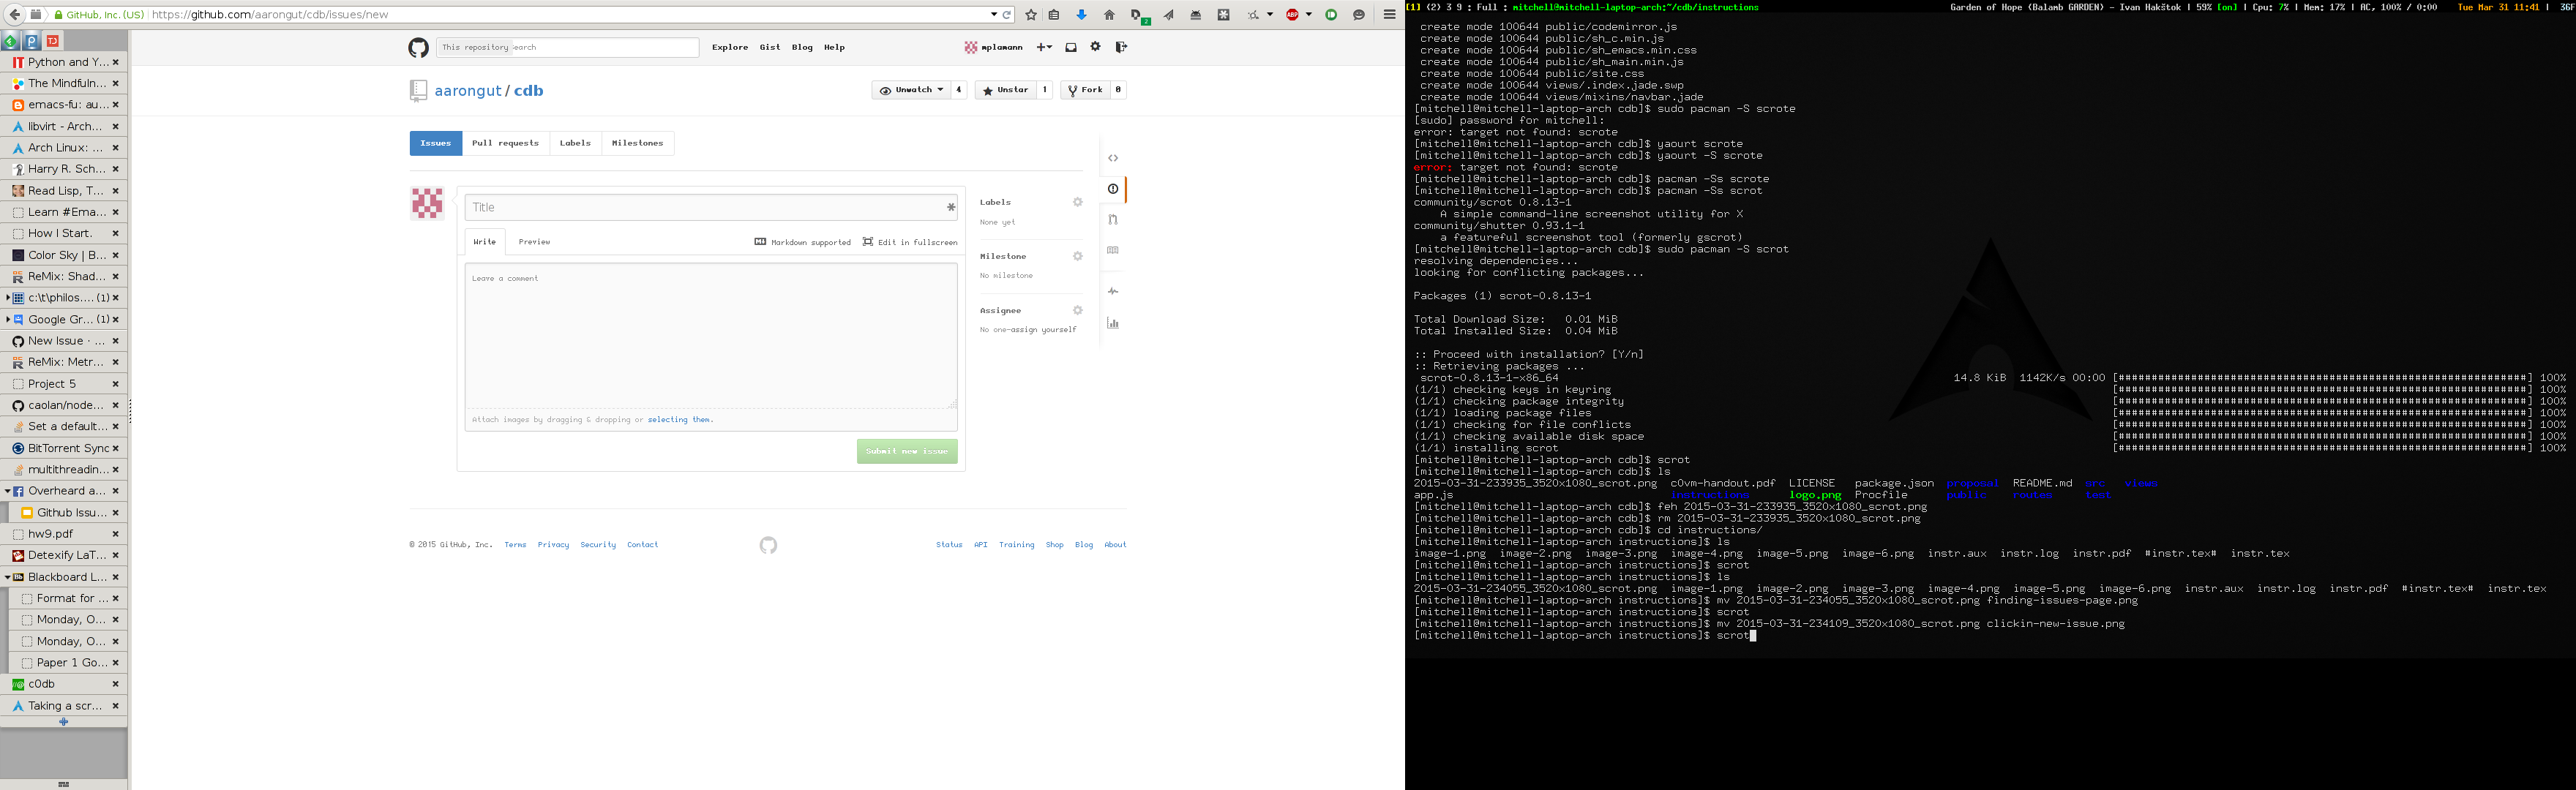
Task: Open the Milestones tab
Action: [637, 143]
